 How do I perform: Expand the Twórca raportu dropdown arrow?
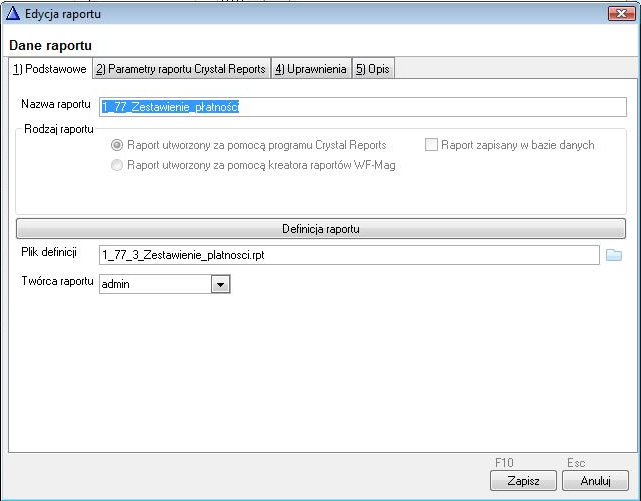tap(220, 284)
